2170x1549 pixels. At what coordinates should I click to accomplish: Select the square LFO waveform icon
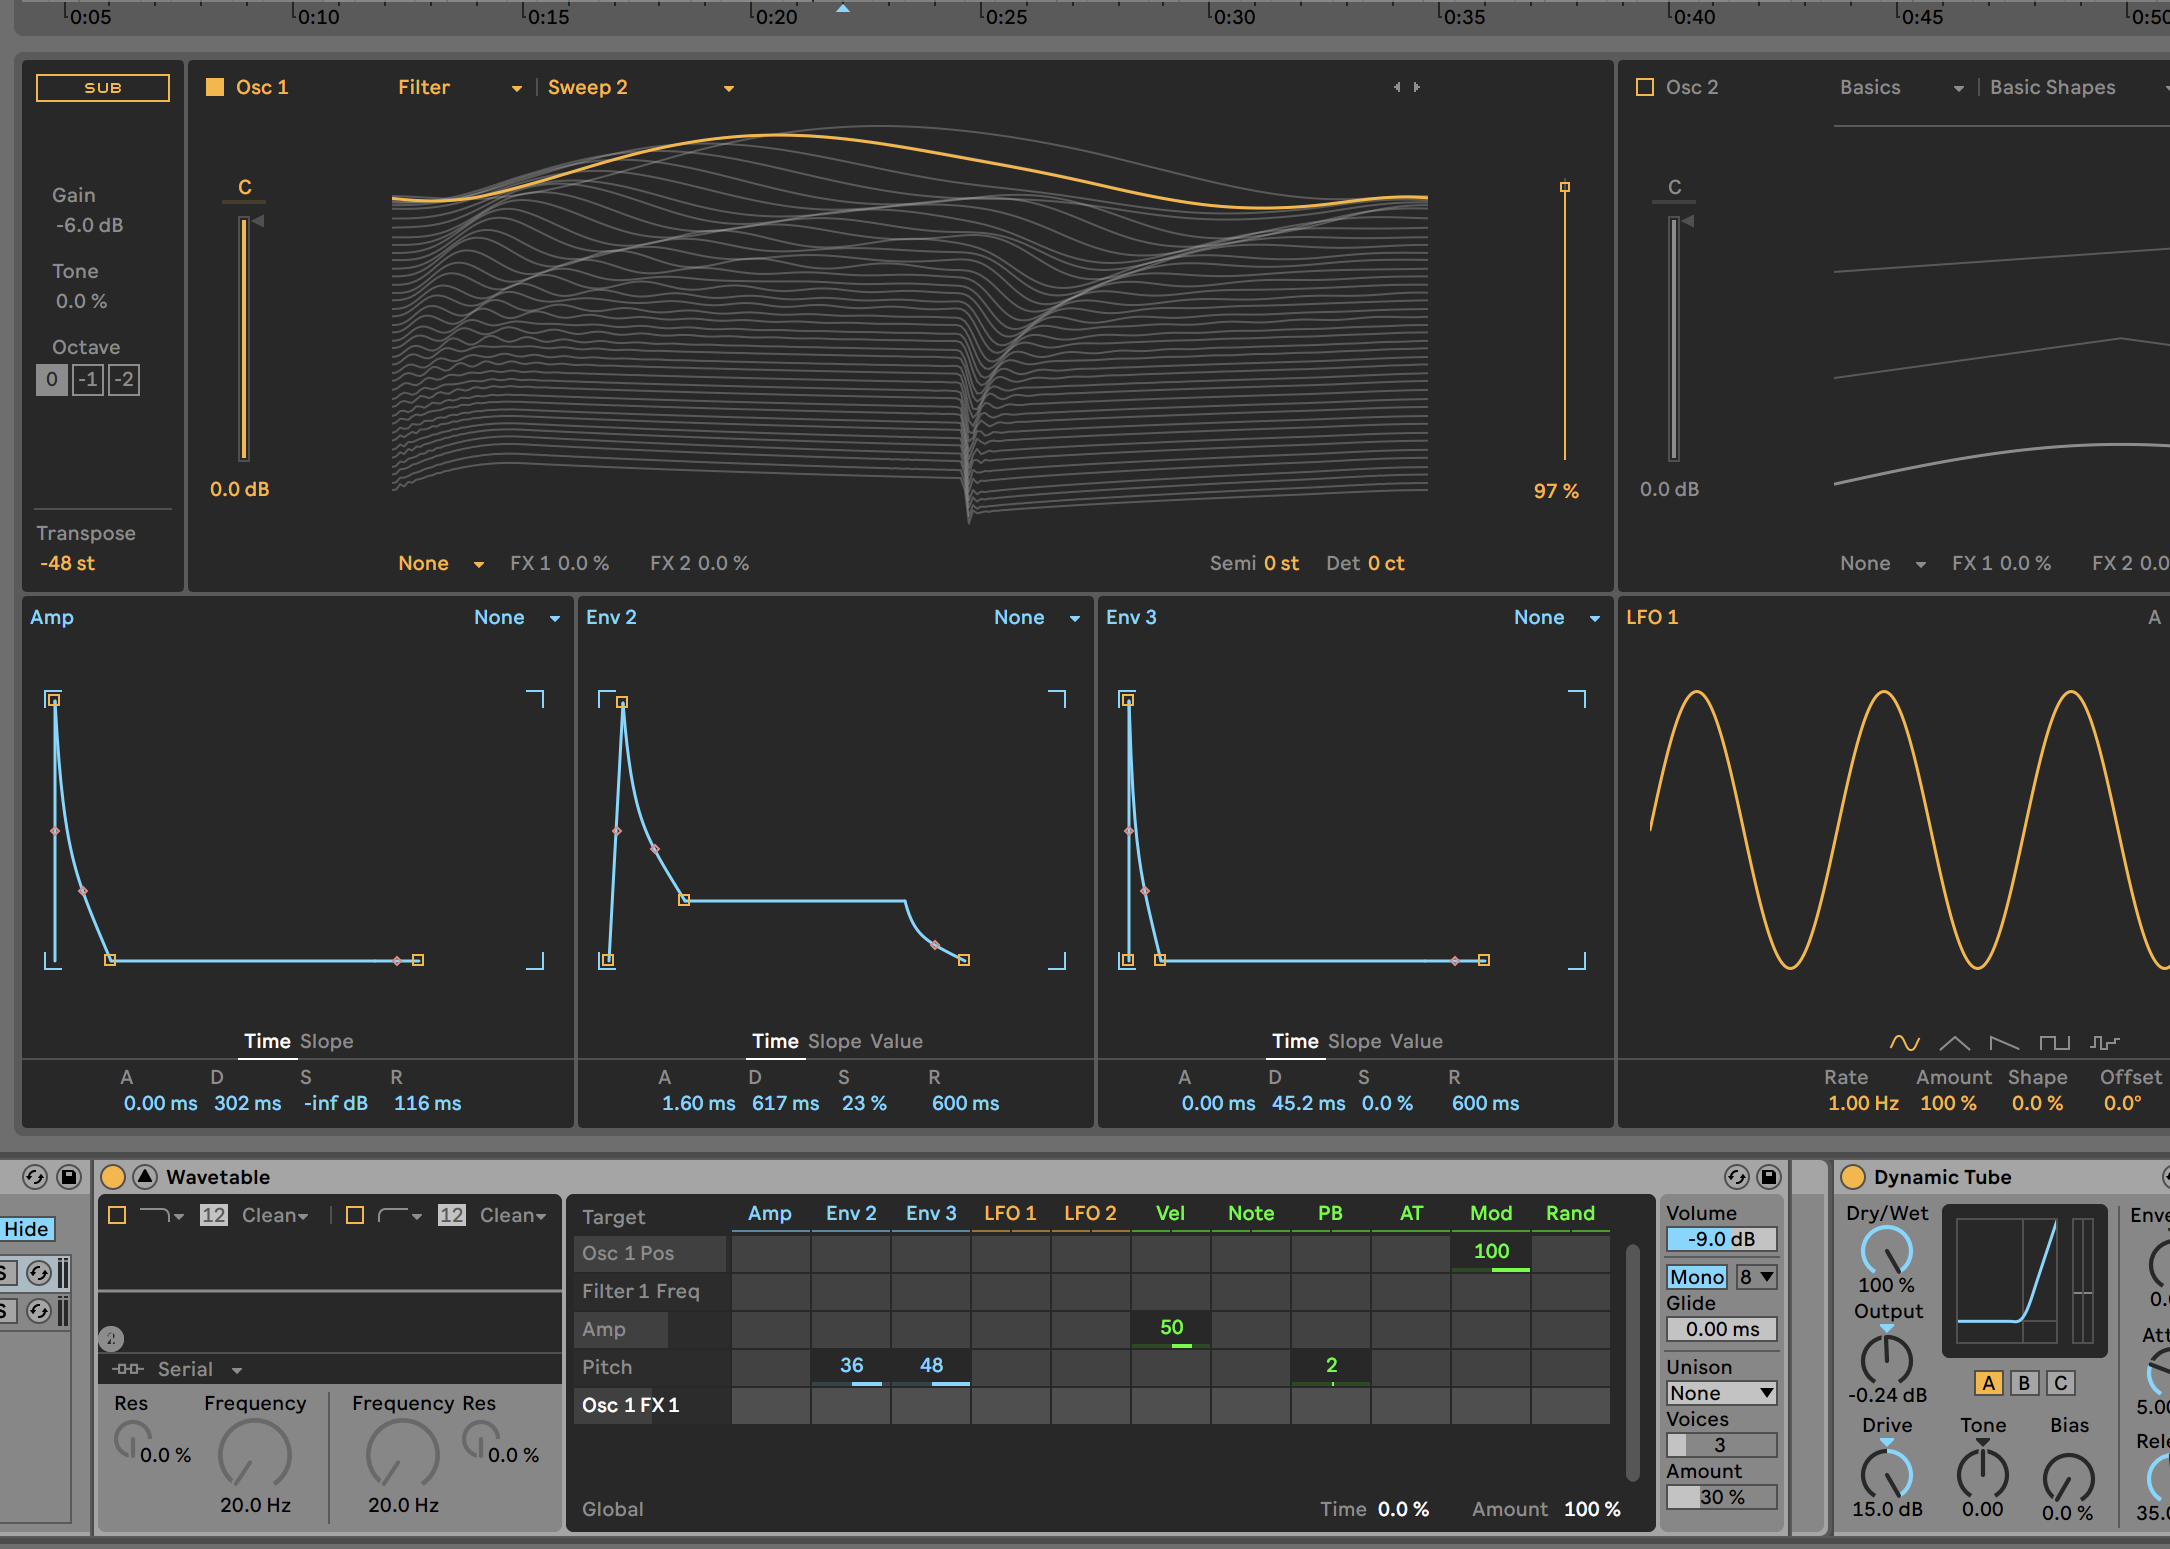pos(2054,1043)
